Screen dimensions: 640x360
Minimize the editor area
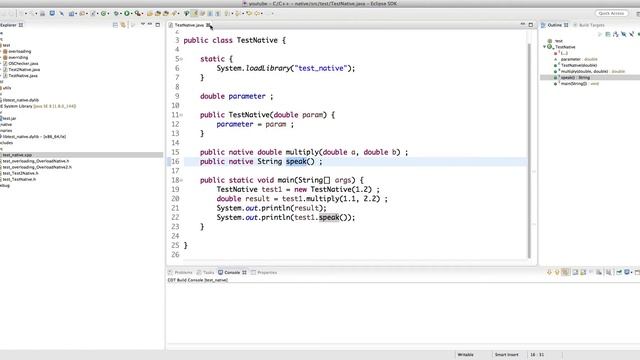tap(522, 24)
